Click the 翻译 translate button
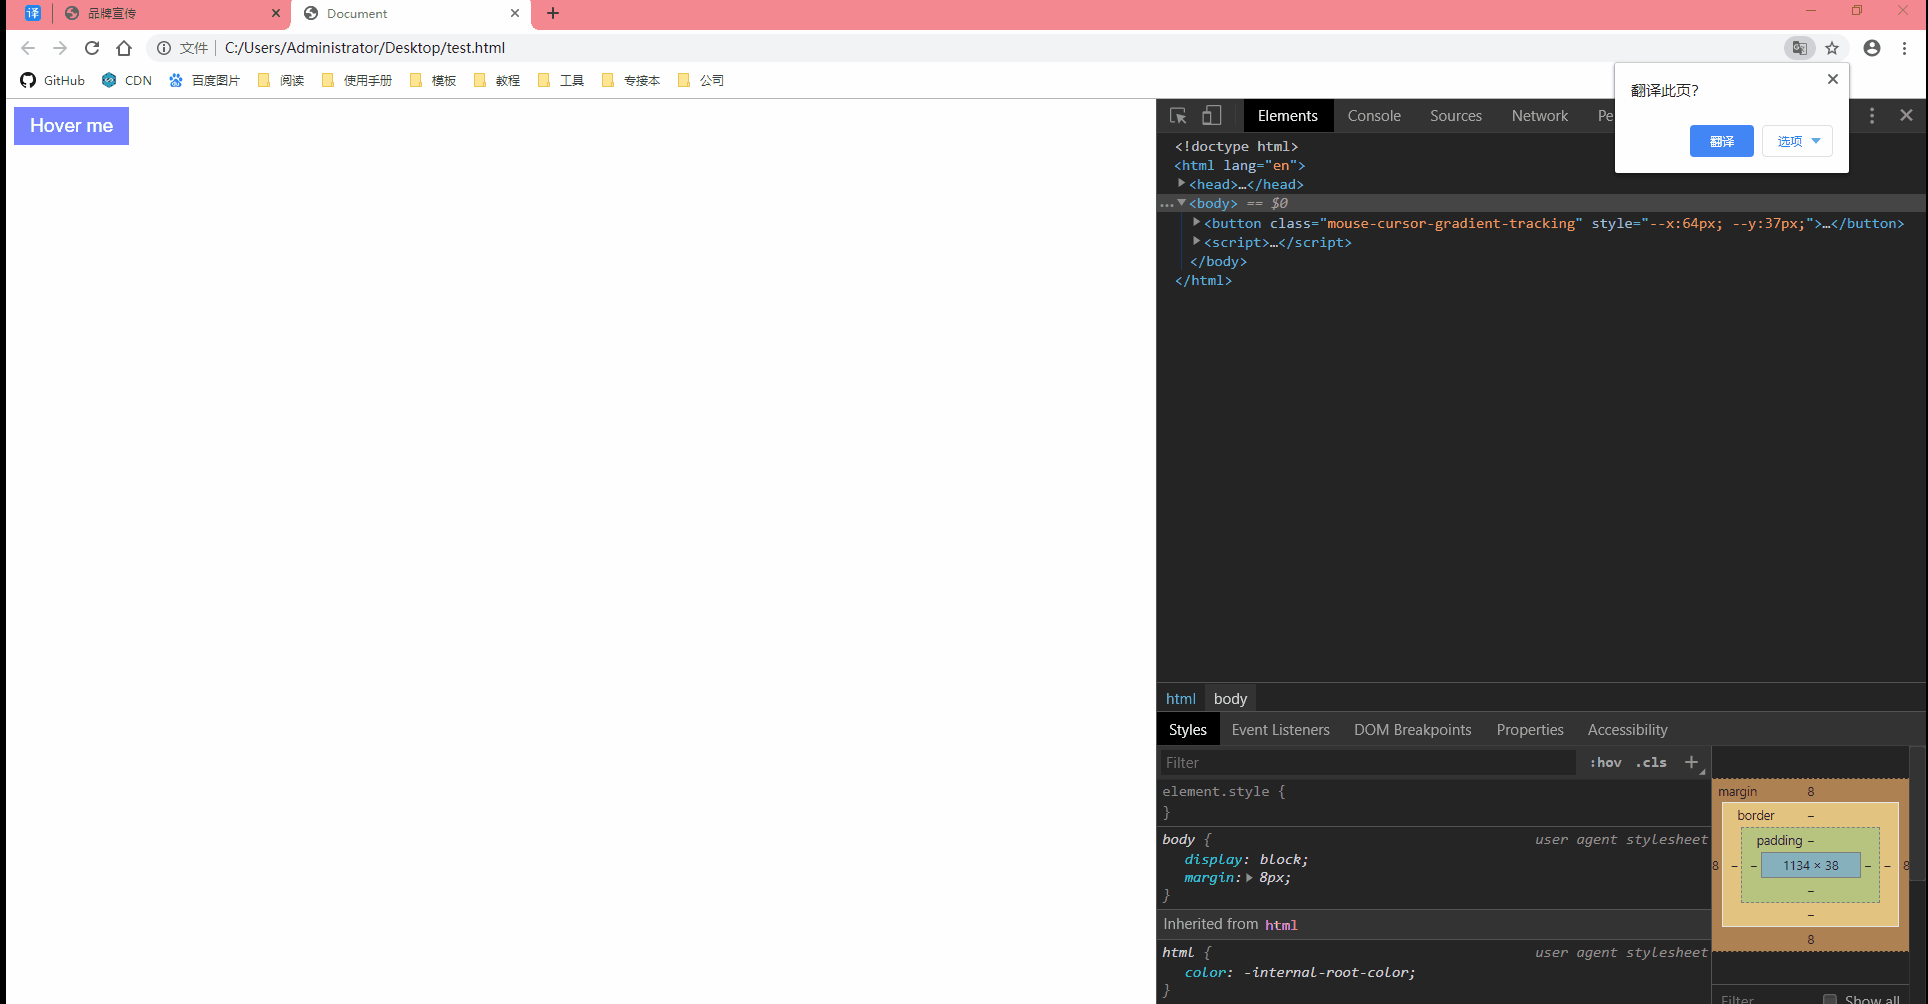 tap(1721, 141)
